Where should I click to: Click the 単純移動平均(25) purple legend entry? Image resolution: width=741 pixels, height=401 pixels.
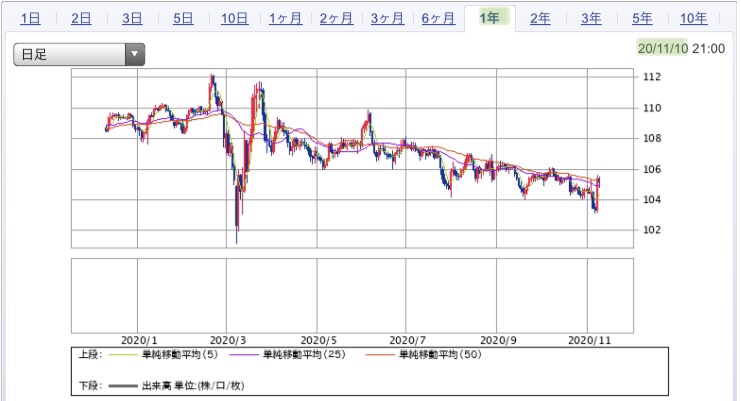pos(287,354)
